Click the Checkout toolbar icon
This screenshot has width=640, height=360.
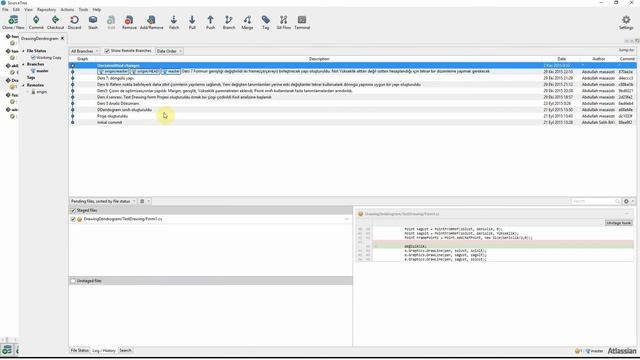point(55,22)
